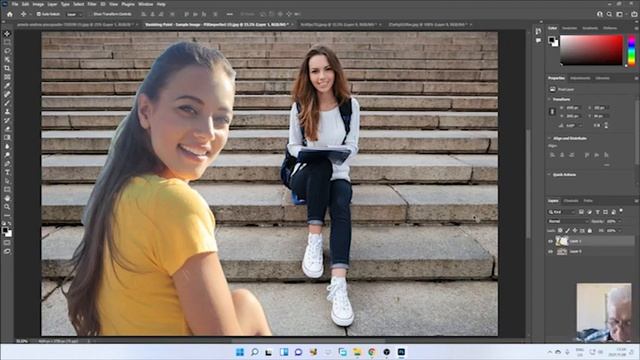640x360 pixels.
Task: Switch to the Paths tab
Action: click(x=588, y=201)
